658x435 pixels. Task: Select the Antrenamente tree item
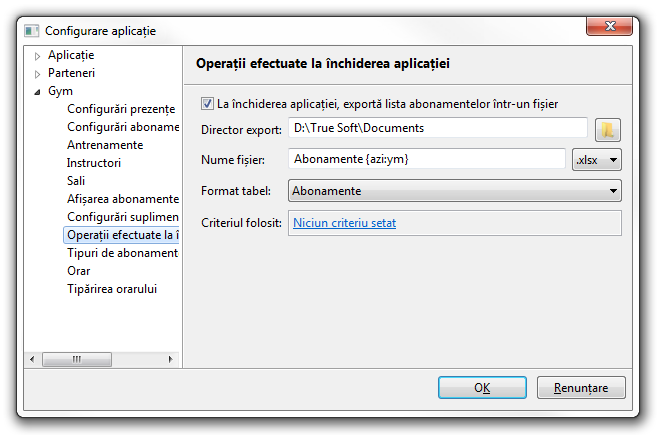pos(104,145)
